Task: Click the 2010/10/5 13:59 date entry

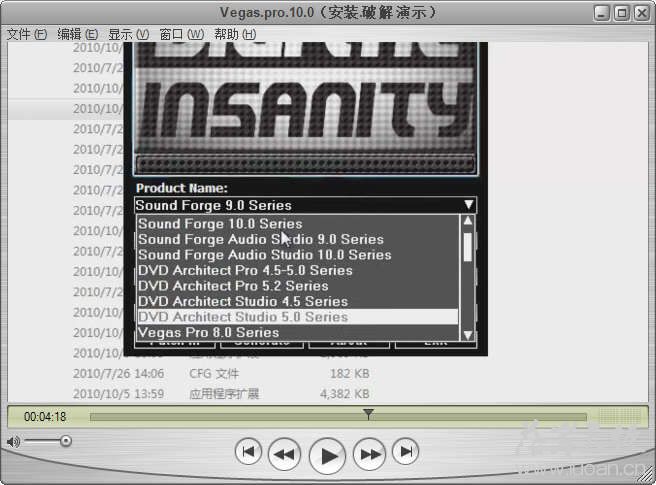Action: click(x=118, y=394)
